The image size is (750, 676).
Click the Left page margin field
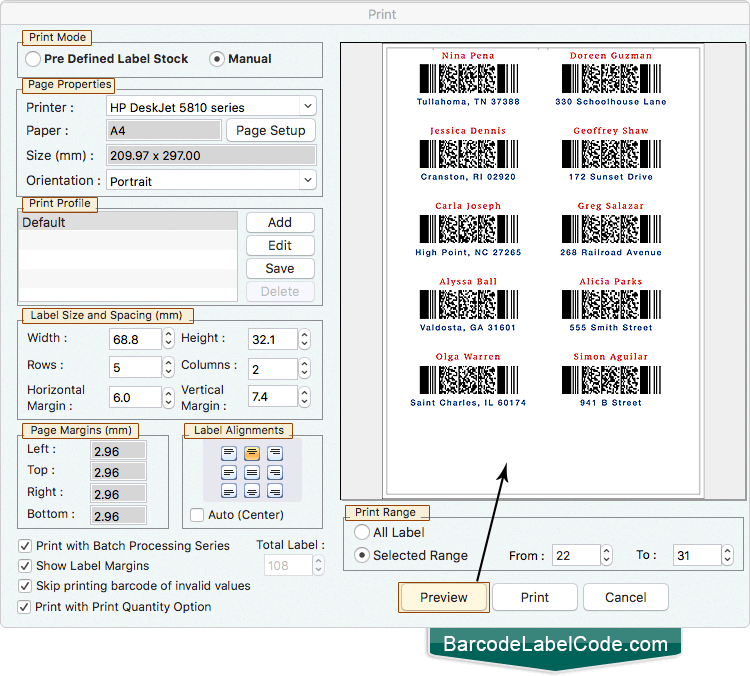pyautogui.click(x=118, y=451)
